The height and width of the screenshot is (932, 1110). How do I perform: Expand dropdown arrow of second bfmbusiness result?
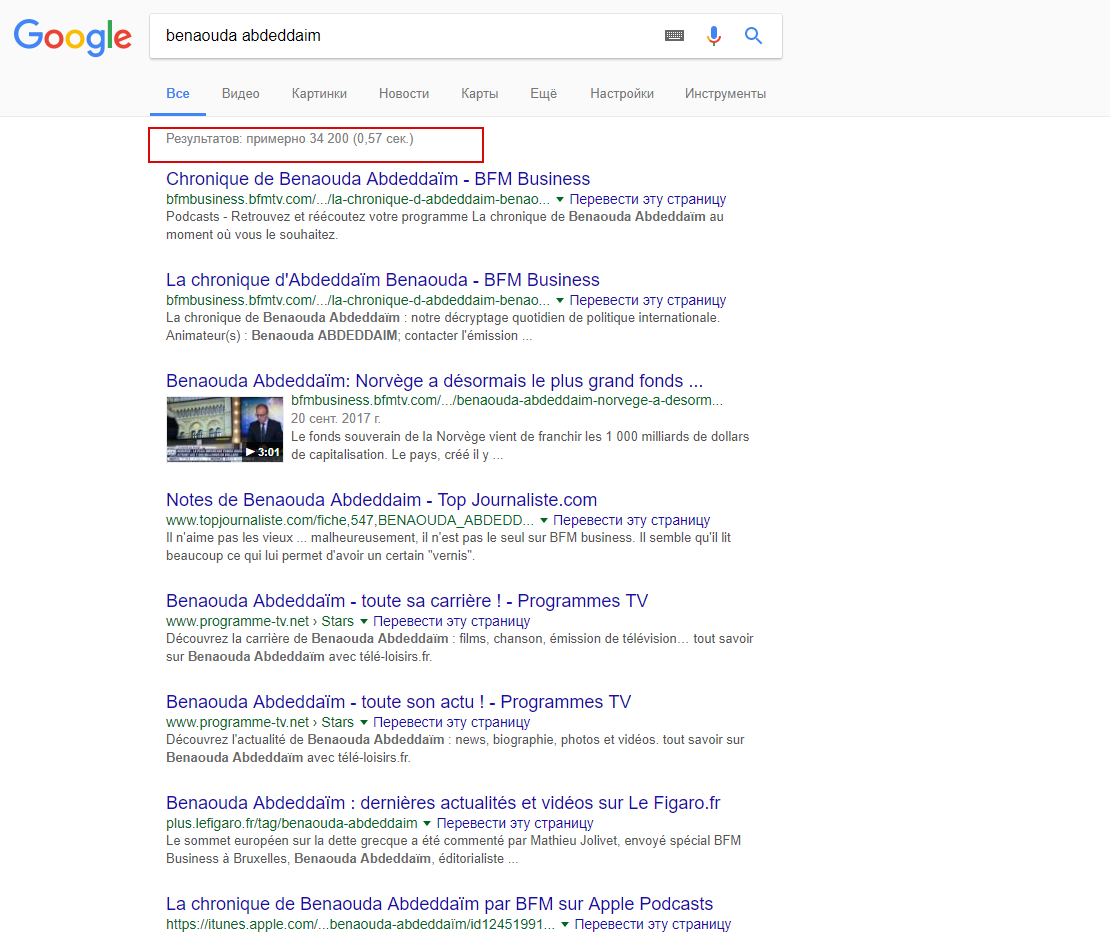tap(559, 301)
